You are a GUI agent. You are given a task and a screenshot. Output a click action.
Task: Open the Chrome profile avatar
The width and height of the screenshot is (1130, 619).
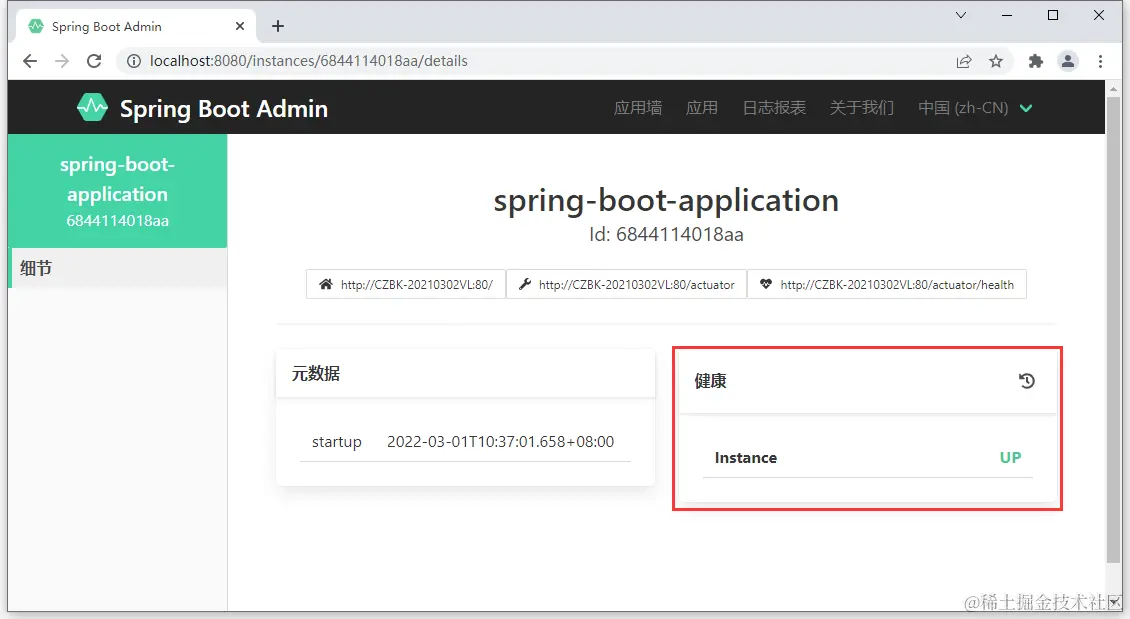pos(1068,61)
